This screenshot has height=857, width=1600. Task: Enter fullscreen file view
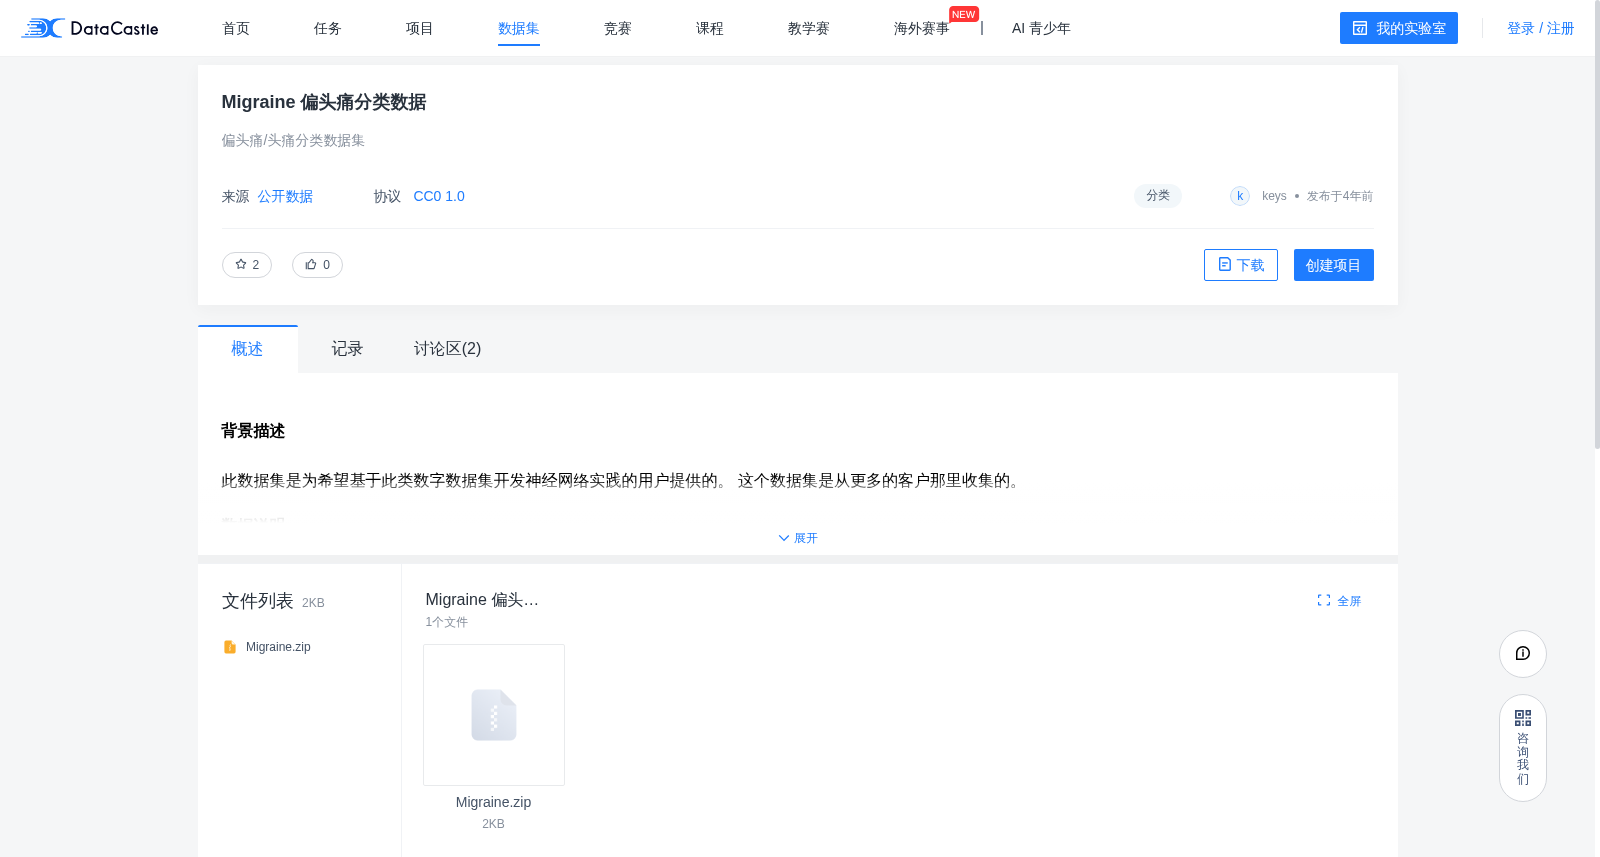[1339, 601]
